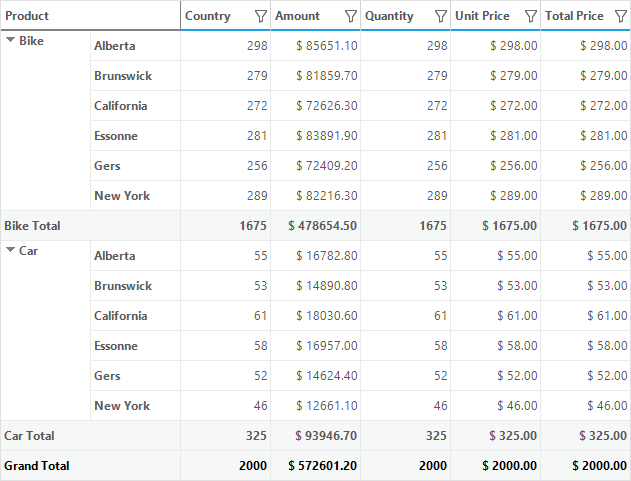
Task: Open the Unit Price column filter icon
Action: click(x=531, y=17)
